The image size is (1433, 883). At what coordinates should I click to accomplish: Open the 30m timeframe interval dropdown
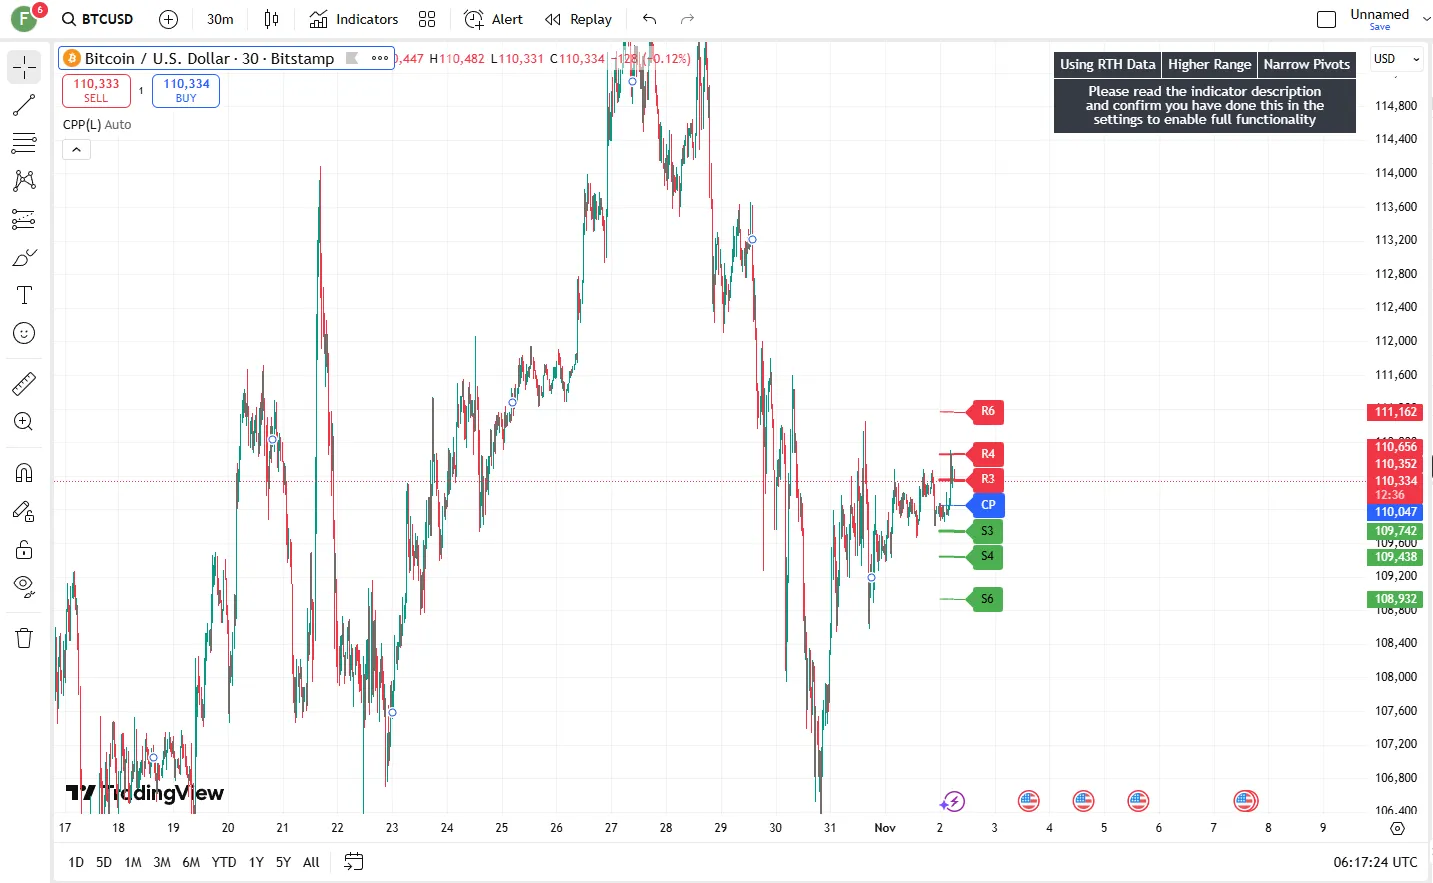tap(220, 19)
